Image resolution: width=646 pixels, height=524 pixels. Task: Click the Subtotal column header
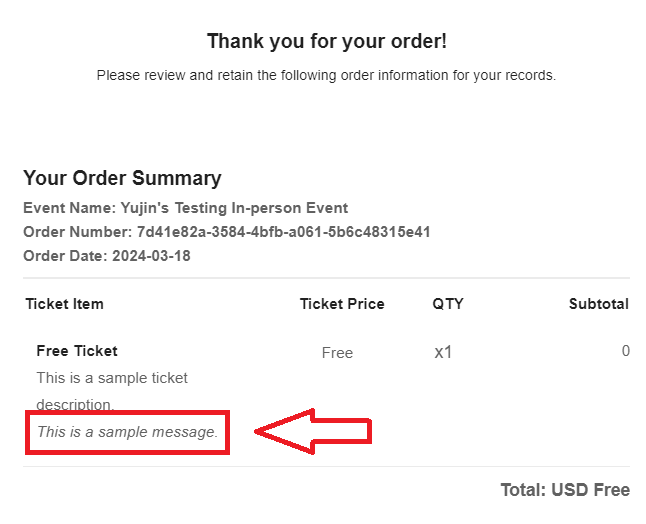(599, 304)
